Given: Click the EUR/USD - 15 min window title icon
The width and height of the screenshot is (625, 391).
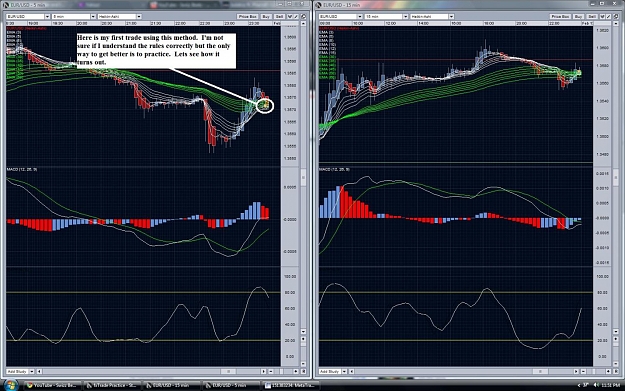Looking at the screenshot, I should 318,5.
